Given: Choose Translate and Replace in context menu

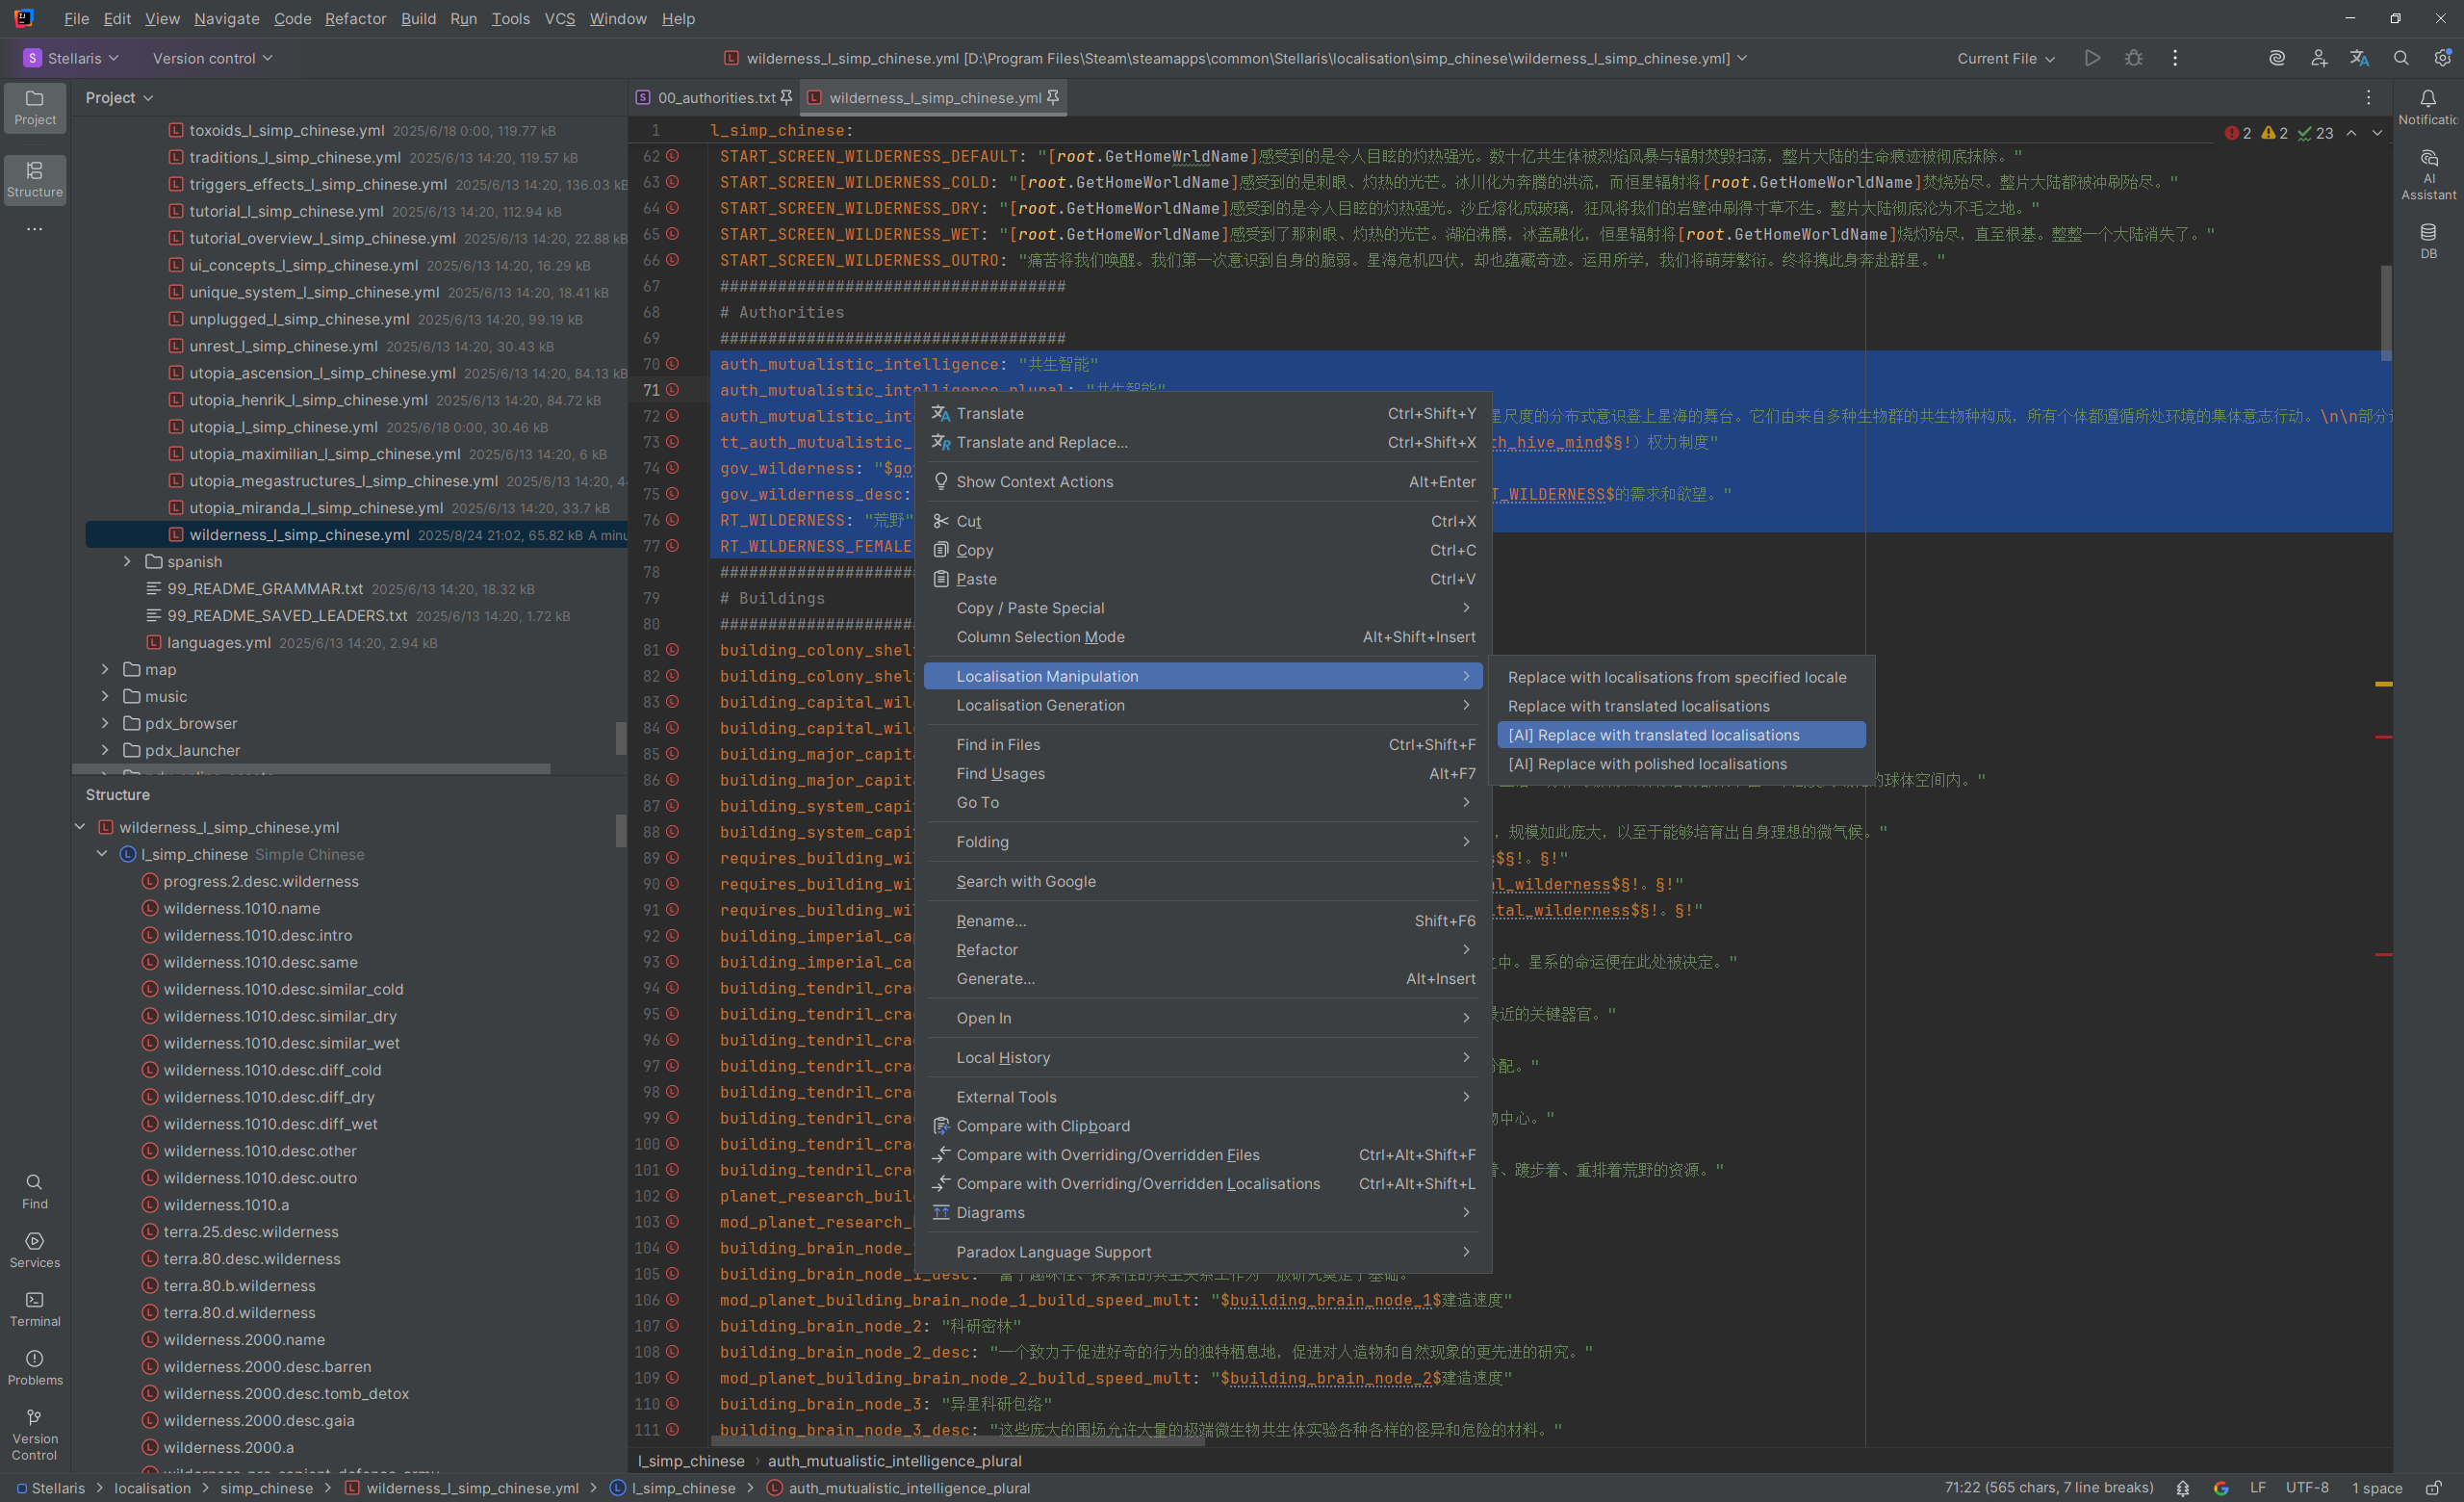Looking at the screenshot, I should coord(1203,442).
